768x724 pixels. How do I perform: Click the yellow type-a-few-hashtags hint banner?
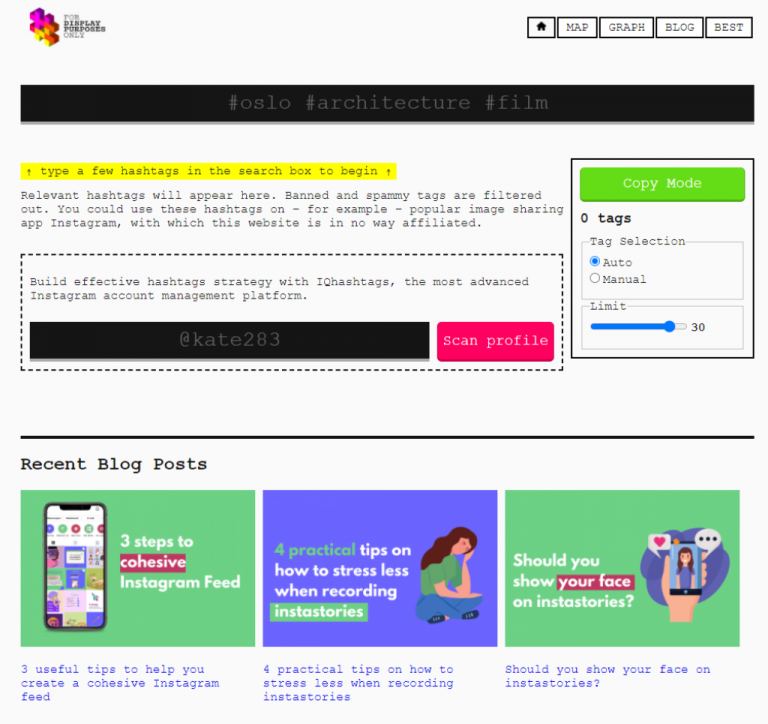click(x=209, y=171)
